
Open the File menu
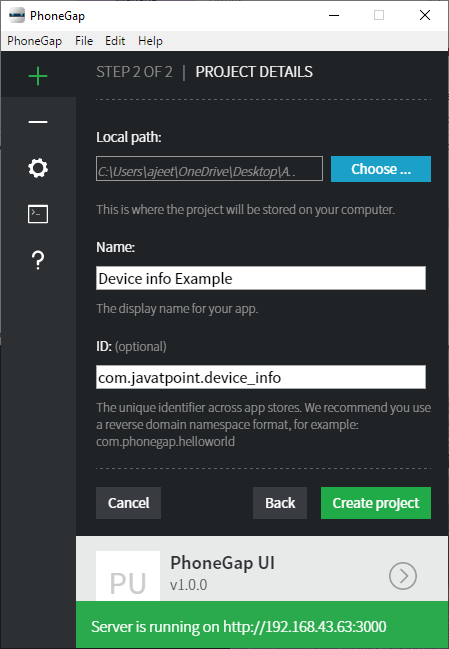tap(84, 41)
